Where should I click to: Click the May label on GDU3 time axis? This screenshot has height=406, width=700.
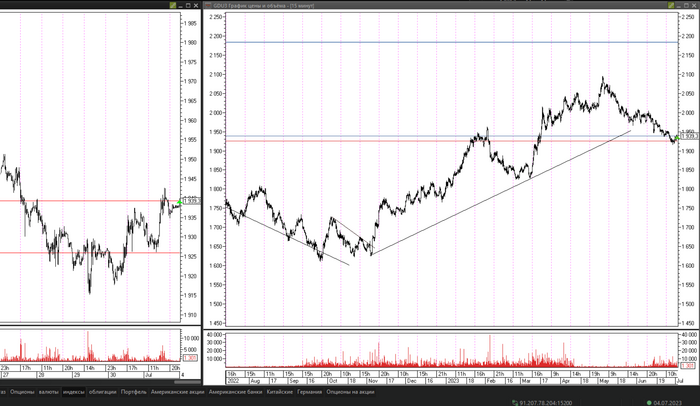604,381
